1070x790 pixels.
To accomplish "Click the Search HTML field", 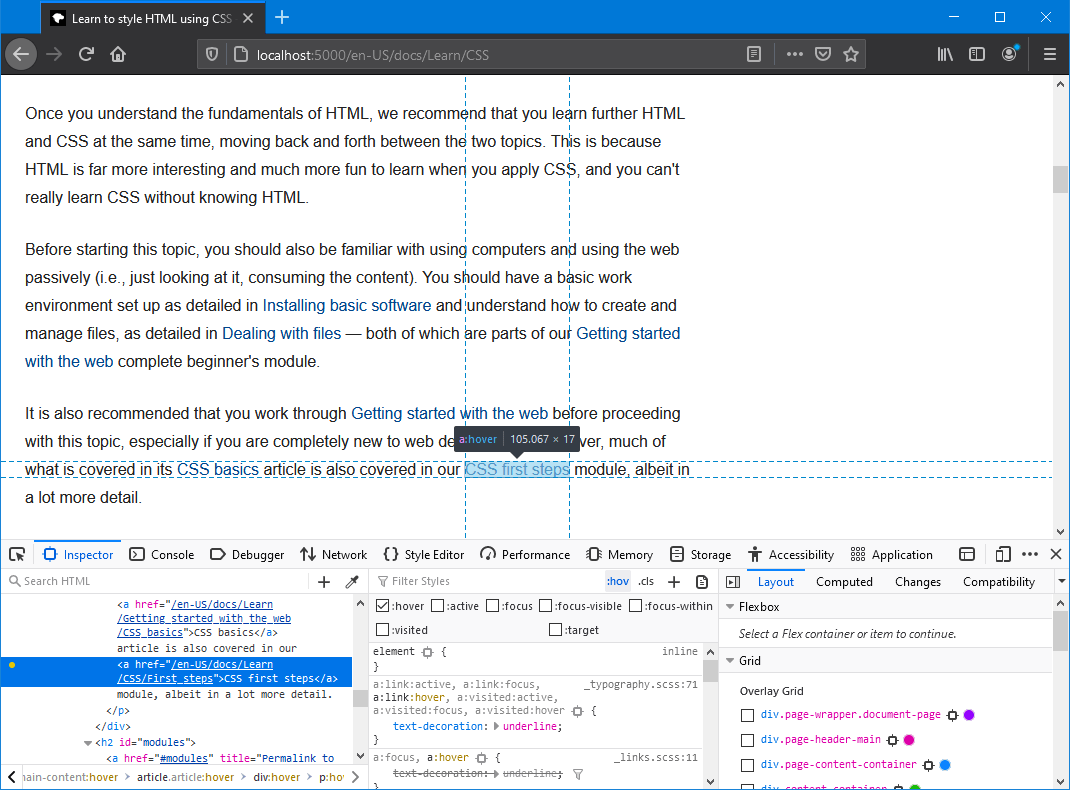I will click(157, 581).
